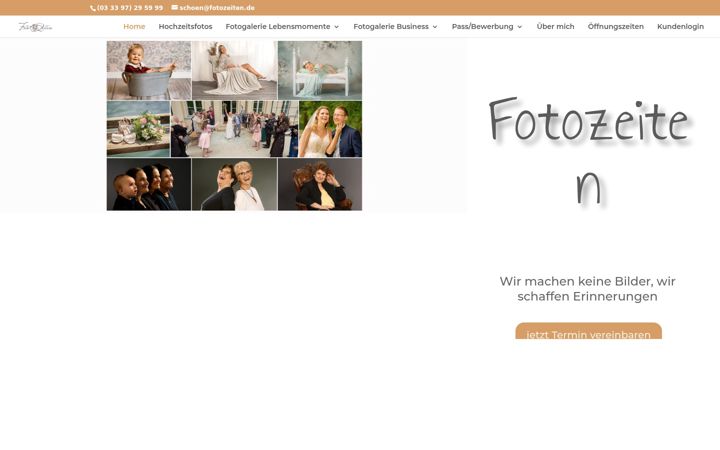The width and height of the screenshot is (720, 450).
Task: Click the Fotozeiten heading text
Action: tap(589, 151)
